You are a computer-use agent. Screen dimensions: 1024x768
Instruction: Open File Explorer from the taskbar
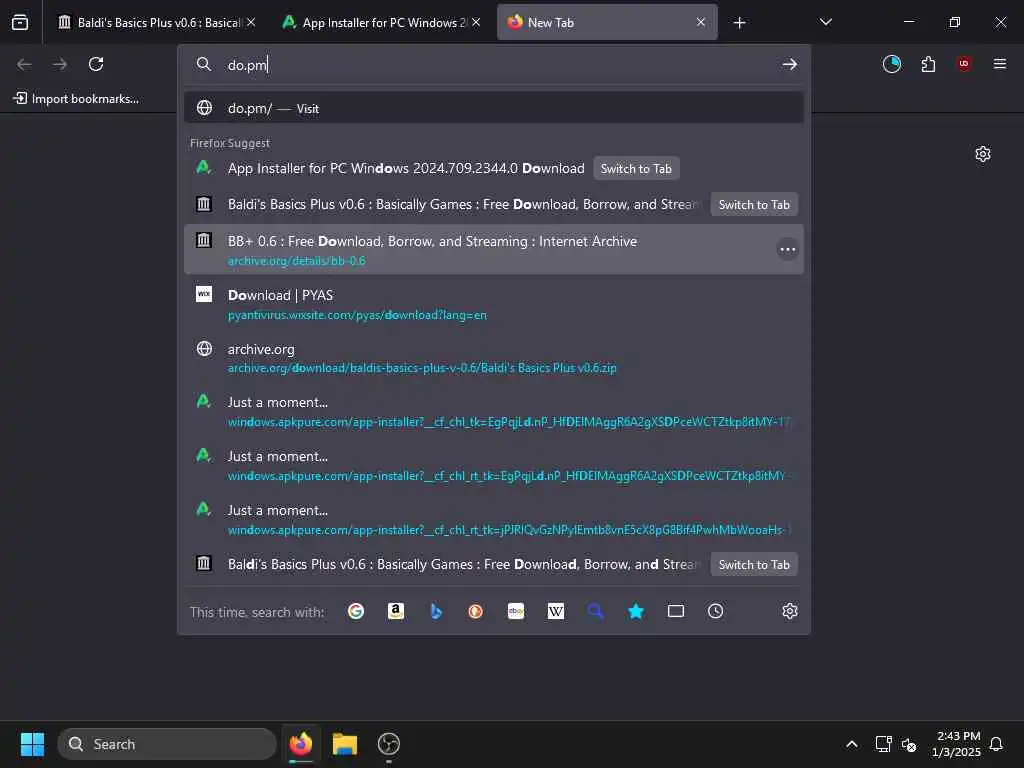[x=345, y=744]
